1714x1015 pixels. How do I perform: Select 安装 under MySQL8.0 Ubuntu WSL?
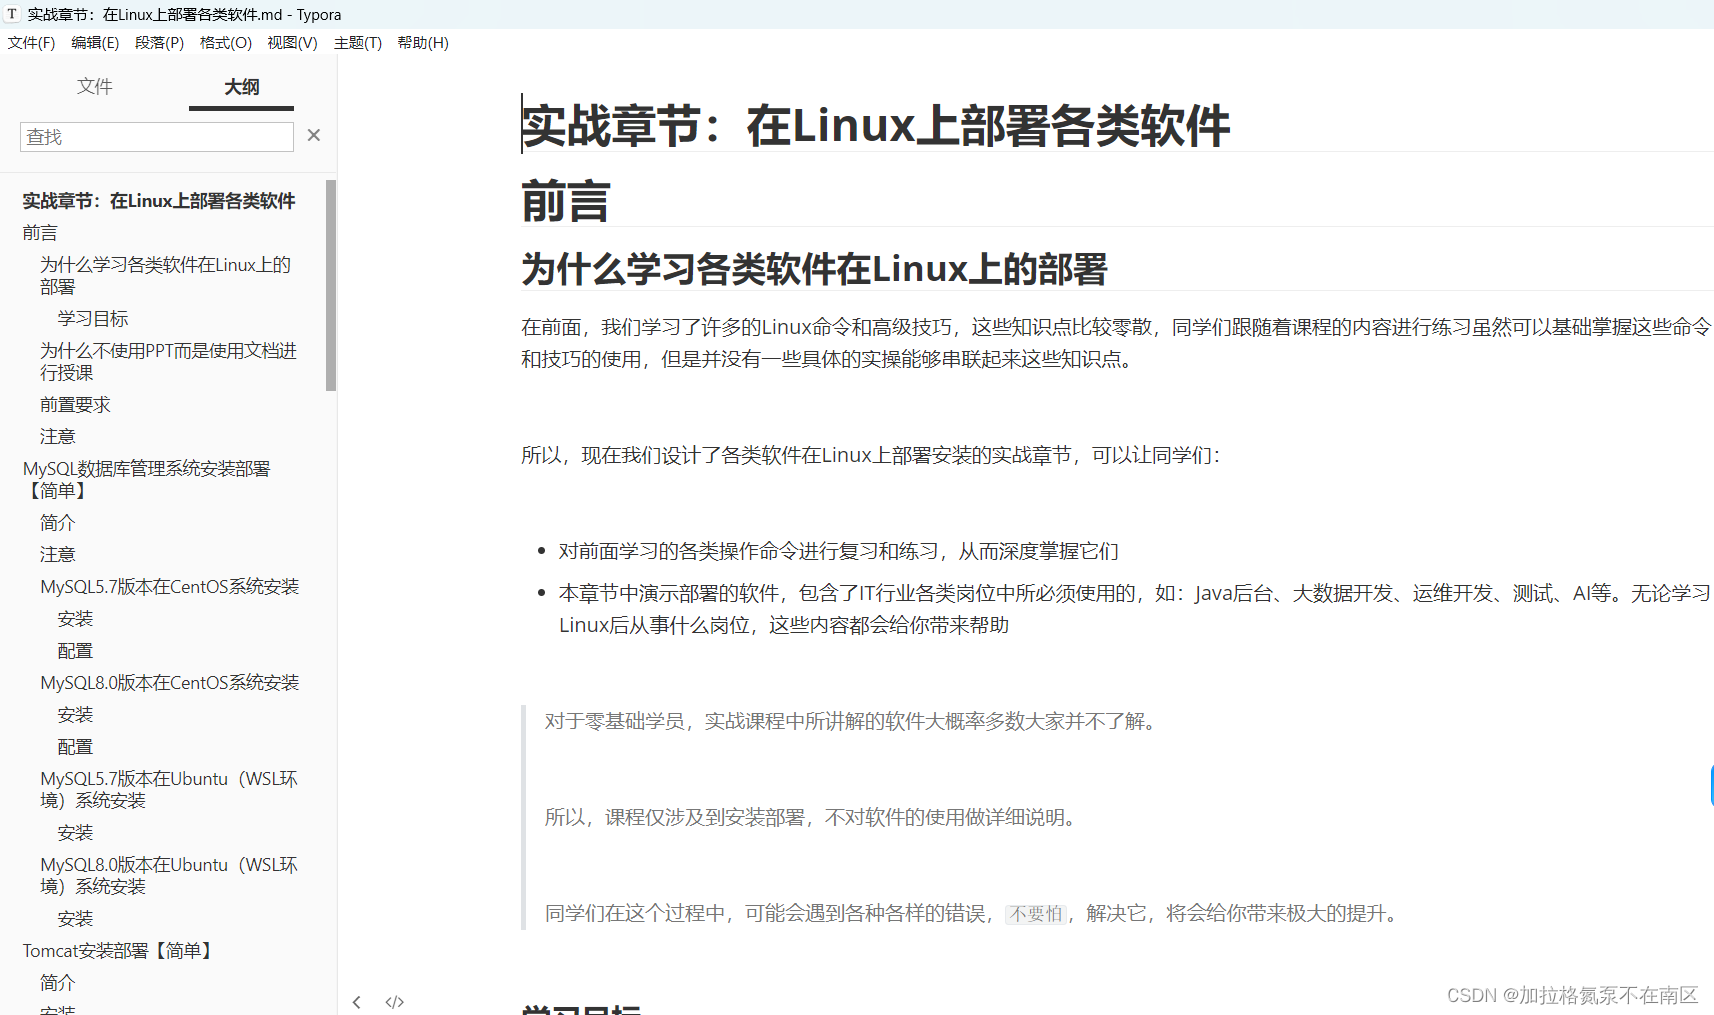tap(75, 919)
